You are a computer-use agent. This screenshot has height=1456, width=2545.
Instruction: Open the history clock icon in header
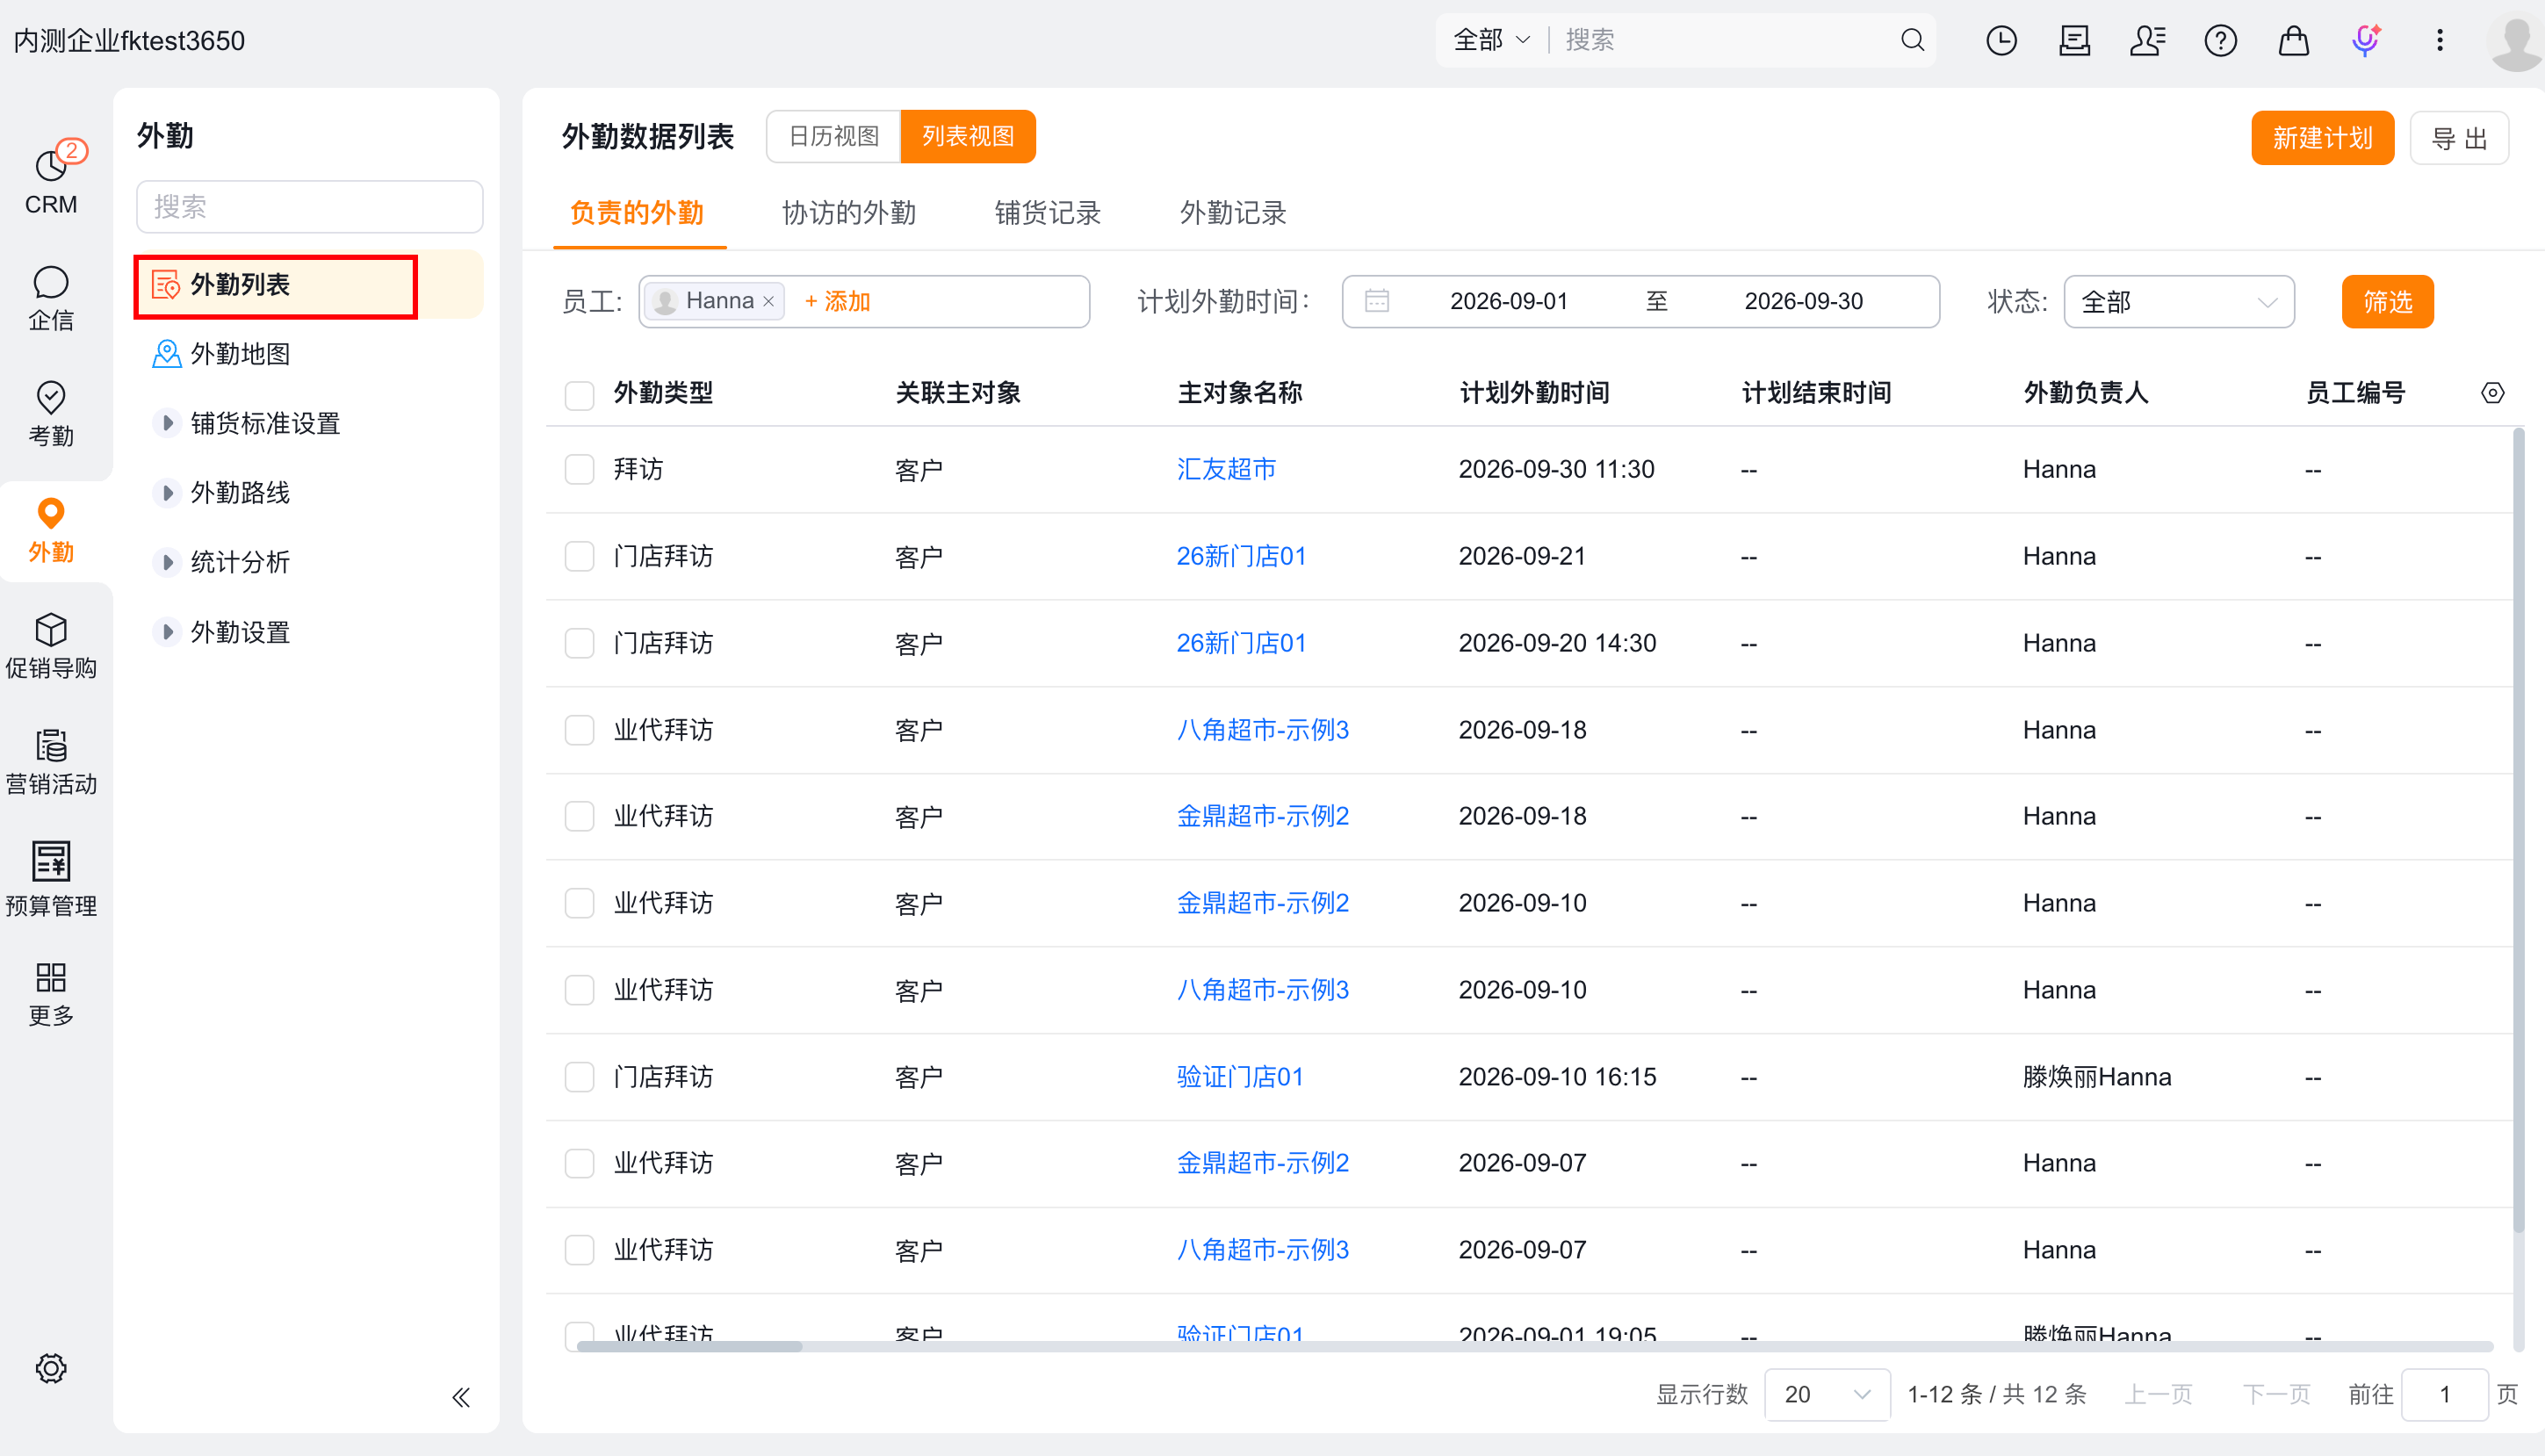click(x=2001, y=40)
